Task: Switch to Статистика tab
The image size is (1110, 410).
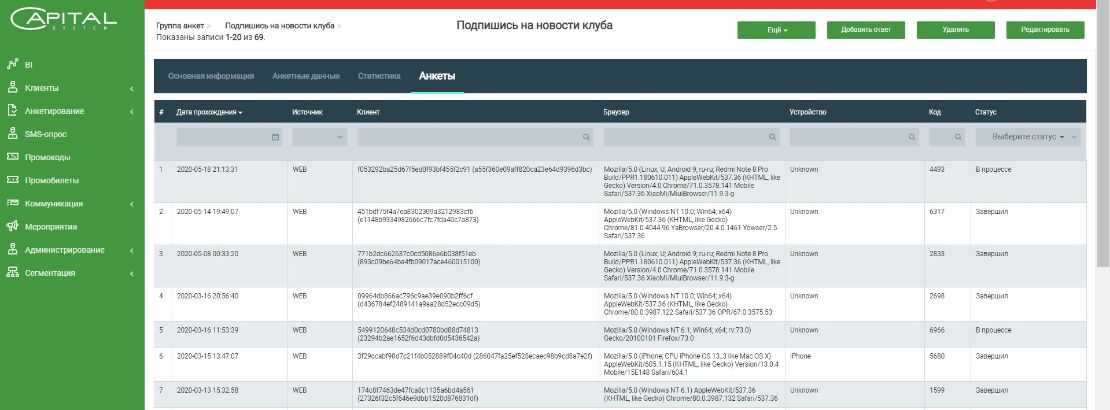Action: coord(379,76)
